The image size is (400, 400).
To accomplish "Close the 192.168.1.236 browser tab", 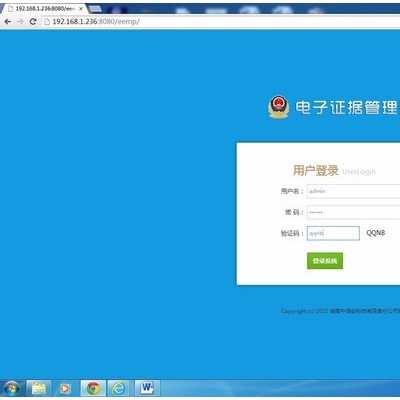I will pyautogui.click(x=81, y=9).
